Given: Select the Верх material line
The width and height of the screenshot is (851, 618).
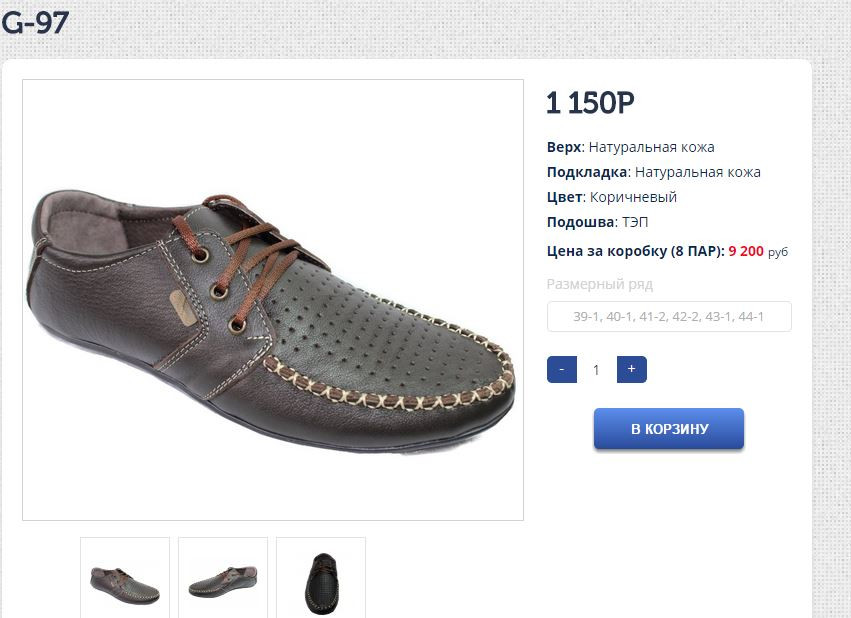Looking at the screenshot, I should pos(630,147).
